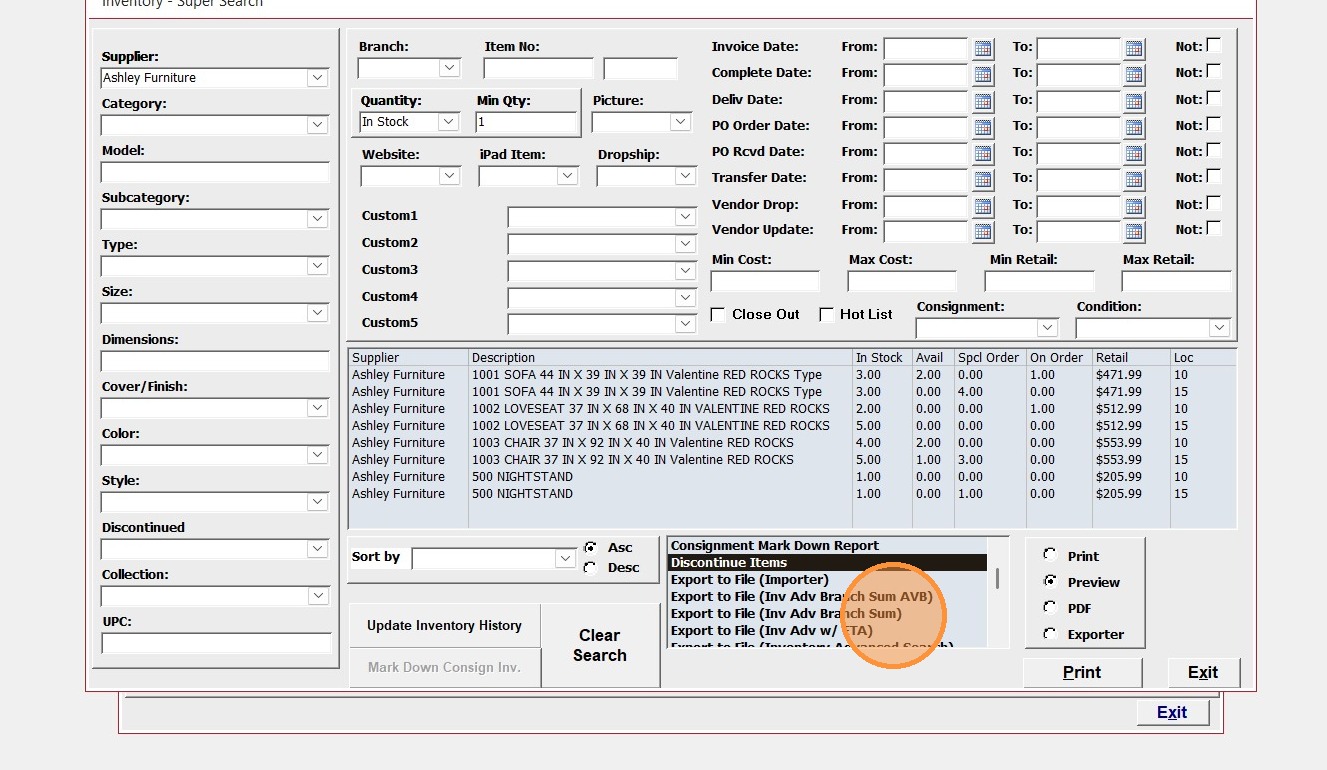Image resolution: width=1327 pixels, height=770 pixels.
Task: Expand the Sort by dropdown
Action: [565, 558]
